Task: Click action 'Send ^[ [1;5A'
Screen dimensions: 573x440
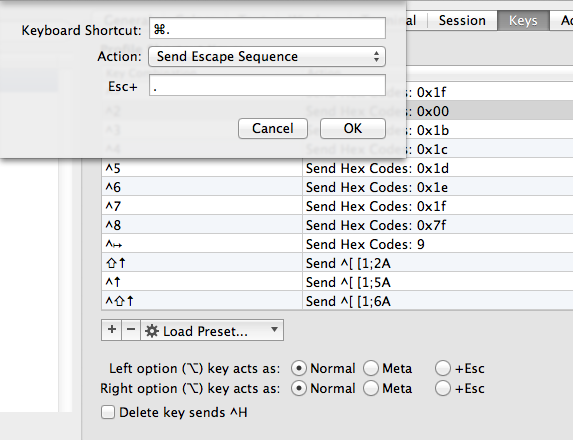Action: click(x=348, y=282)
